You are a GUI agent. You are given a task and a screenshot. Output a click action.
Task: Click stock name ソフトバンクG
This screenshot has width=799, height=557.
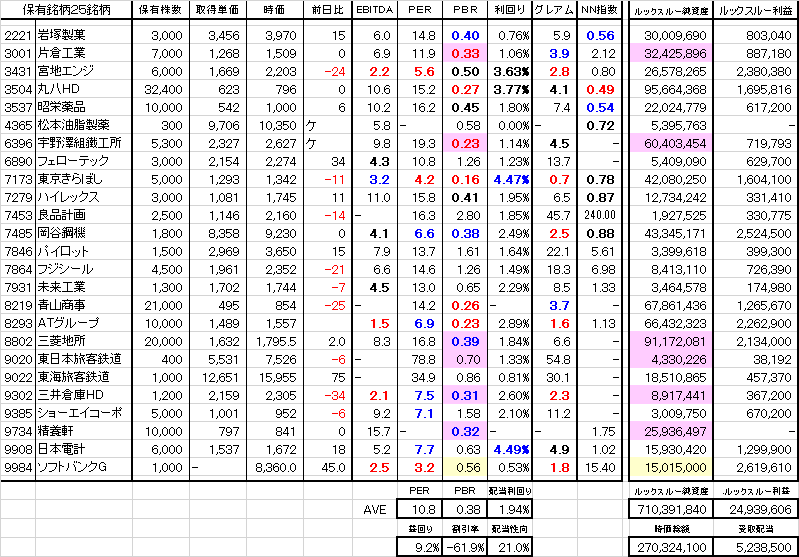click(72, 467)
